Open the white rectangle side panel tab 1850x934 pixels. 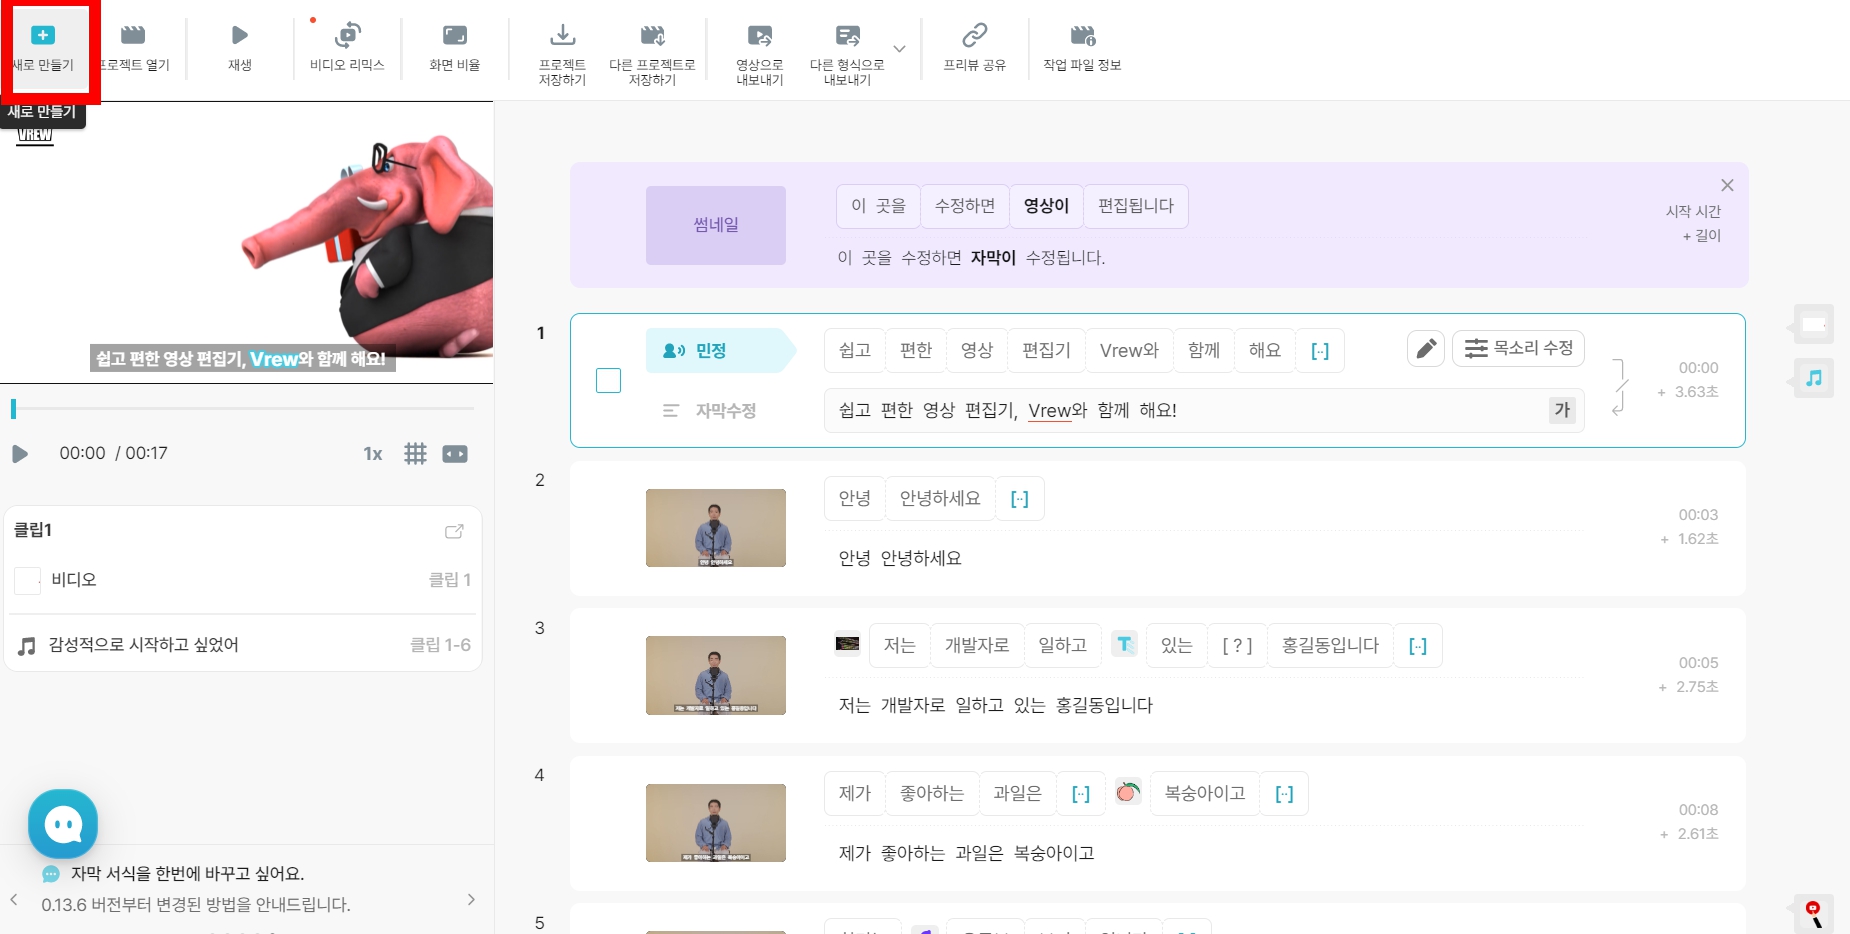click(1813, 324)
